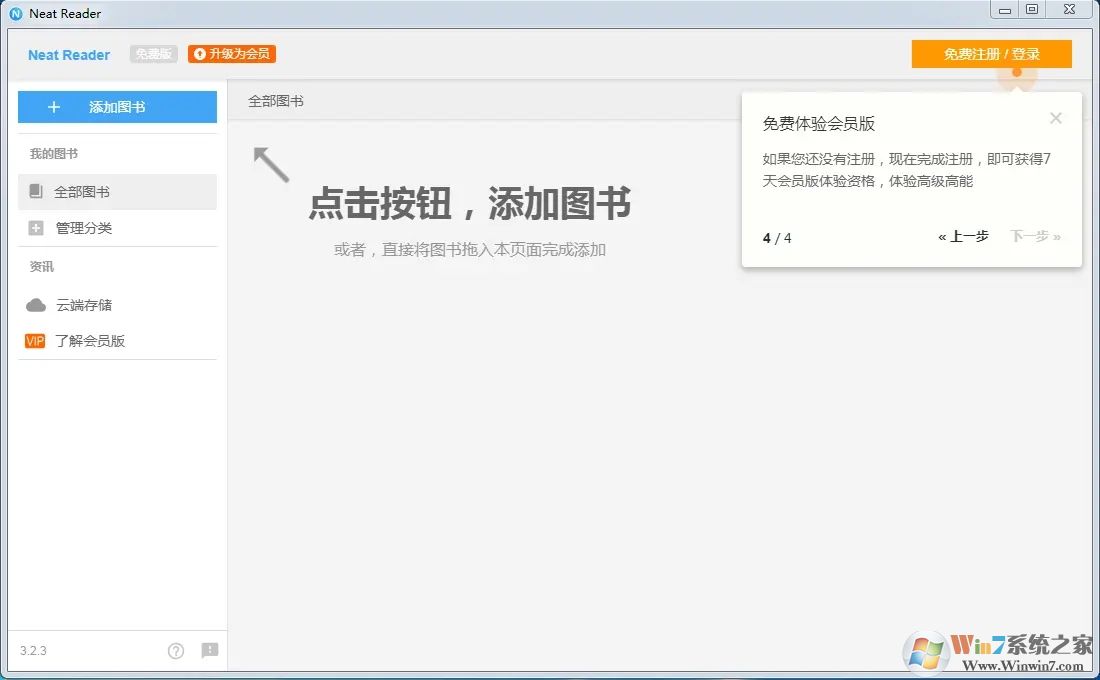Viewport: 1100px width, 680px height.
Task: Open 管理分类 category management
Action: click(x=117, y=228)
